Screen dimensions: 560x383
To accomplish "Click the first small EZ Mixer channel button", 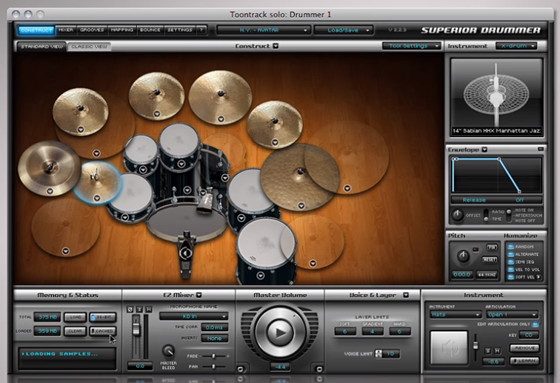I will coord(130,309).
